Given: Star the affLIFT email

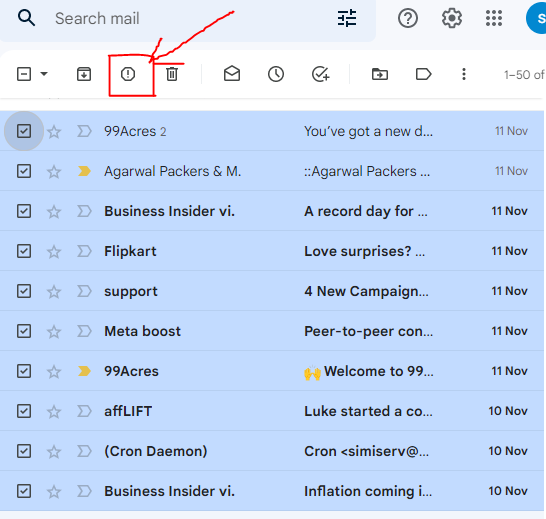Looking at the screenshot, I should (54, 412).
